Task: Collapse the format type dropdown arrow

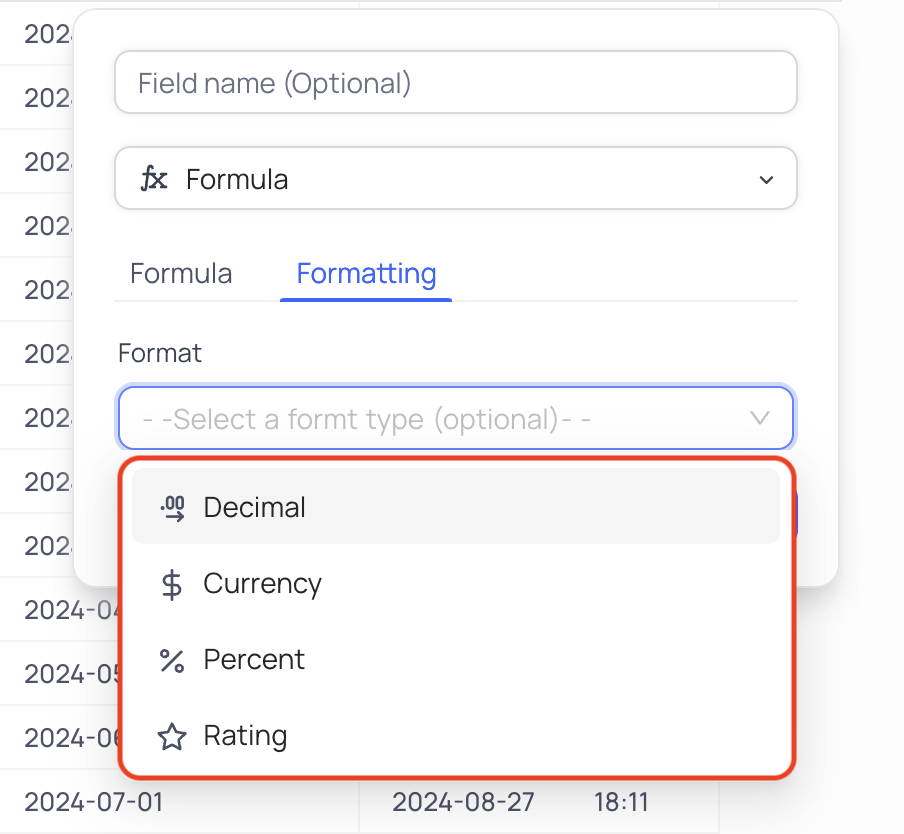Action: [x=760, y=418]
